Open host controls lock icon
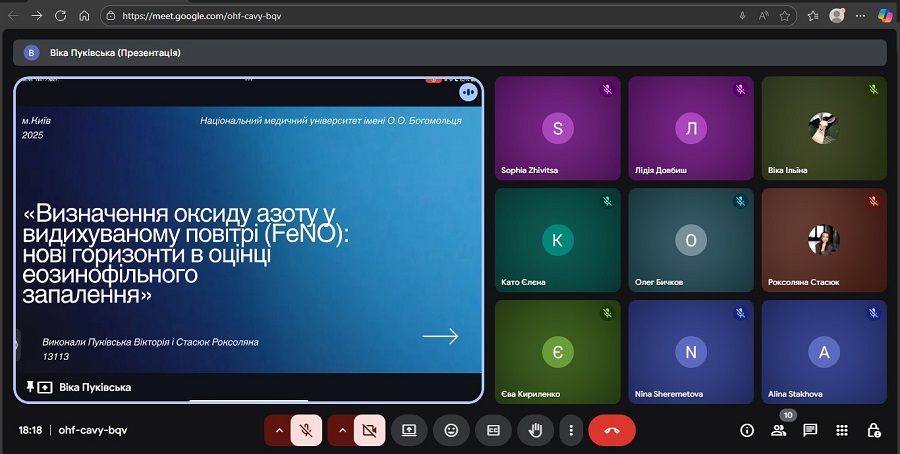This screenshot has width=900, height=454. [874, 430]
